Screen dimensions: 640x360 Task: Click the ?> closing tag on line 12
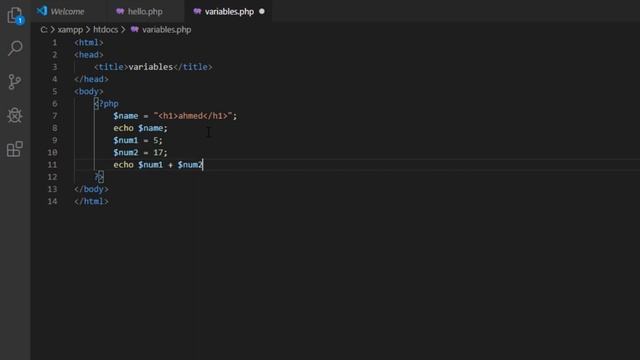[x=99, y=177]
